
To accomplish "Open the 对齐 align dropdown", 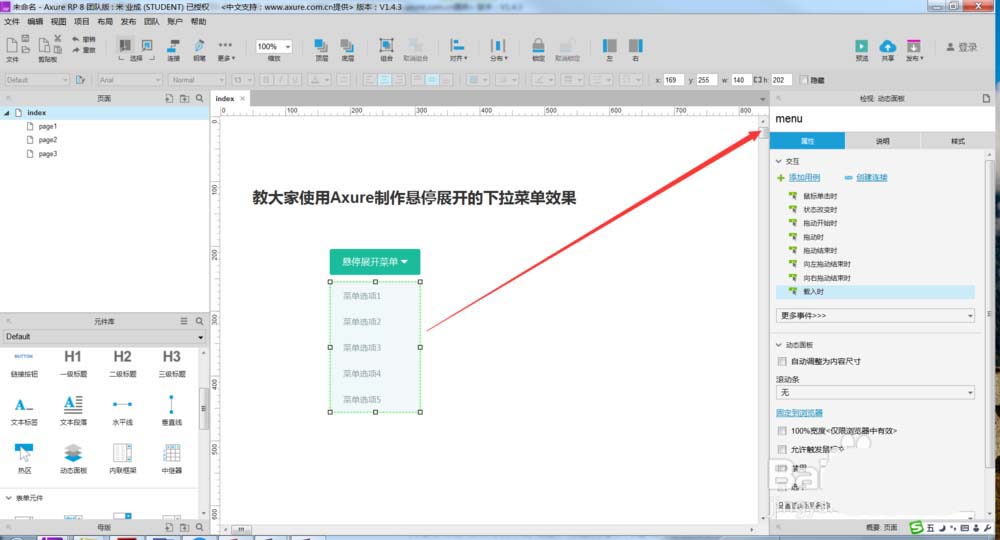I will coord(458,50).
